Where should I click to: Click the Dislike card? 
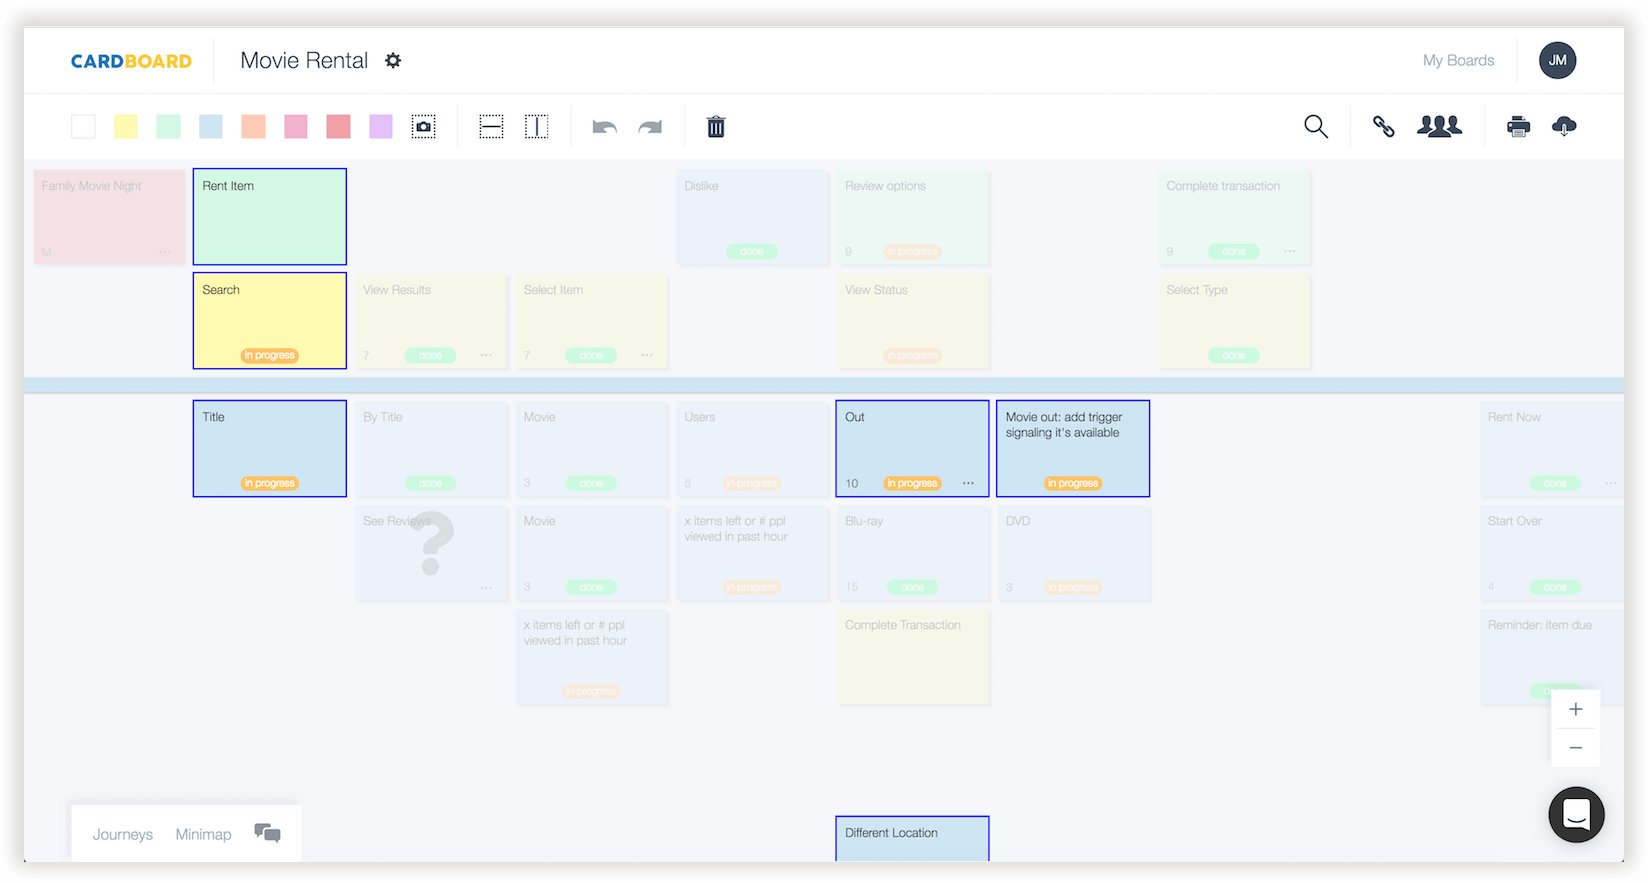(x=752, y=217)
